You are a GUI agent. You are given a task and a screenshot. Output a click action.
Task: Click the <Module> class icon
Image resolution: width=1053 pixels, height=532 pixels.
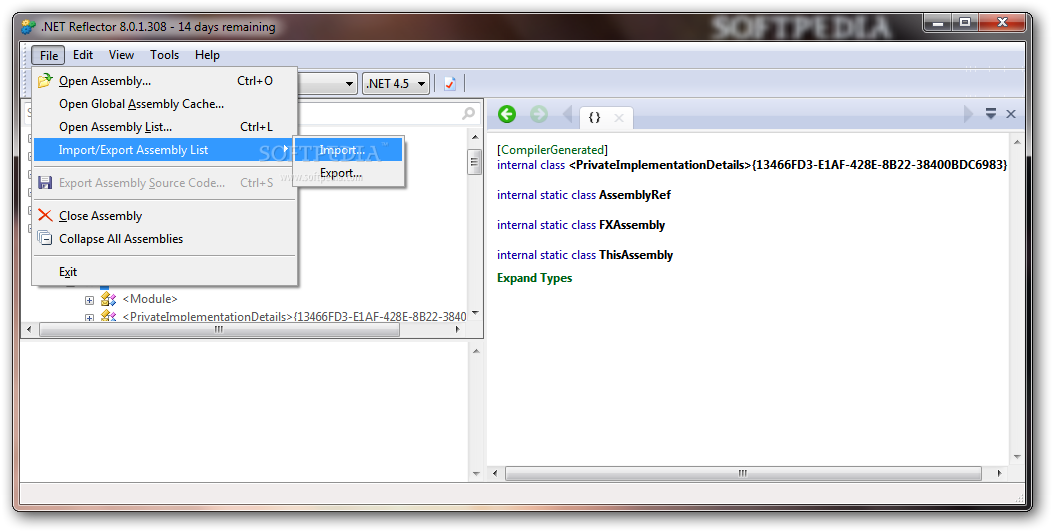(108, 299)
